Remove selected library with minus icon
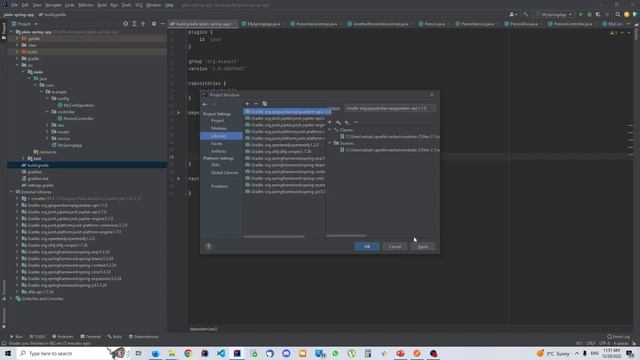Screen dimensions: 640x360 (256, 104)
